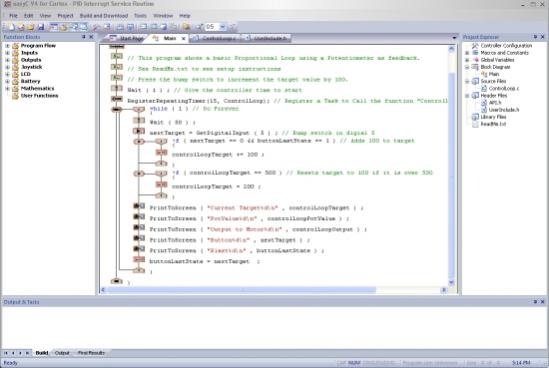Viewport: 549px width, 368px height.
Task: Select the Output tab at bottom
Action: tap(62, 353)
